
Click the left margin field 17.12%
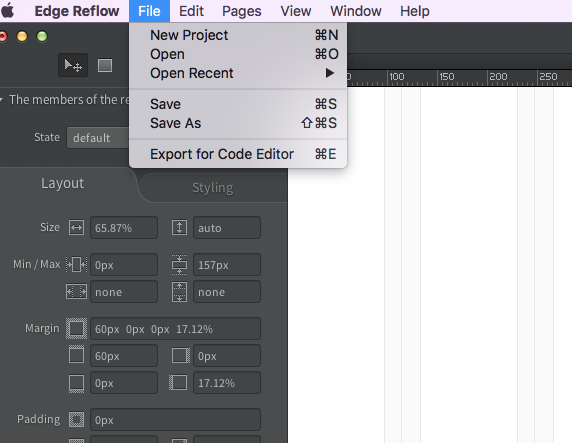pos(227,383)
